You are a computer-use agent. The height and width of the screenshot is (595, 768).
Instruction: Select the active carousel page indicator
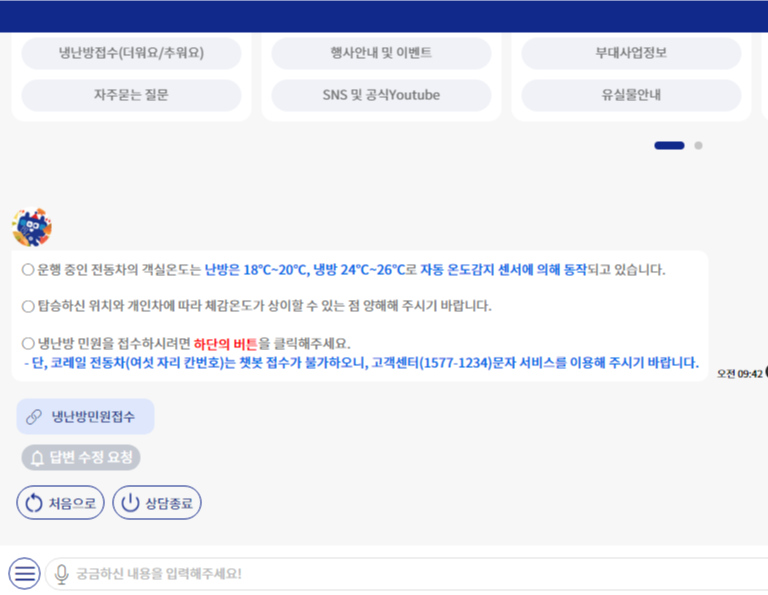click(x=669, y=145)
